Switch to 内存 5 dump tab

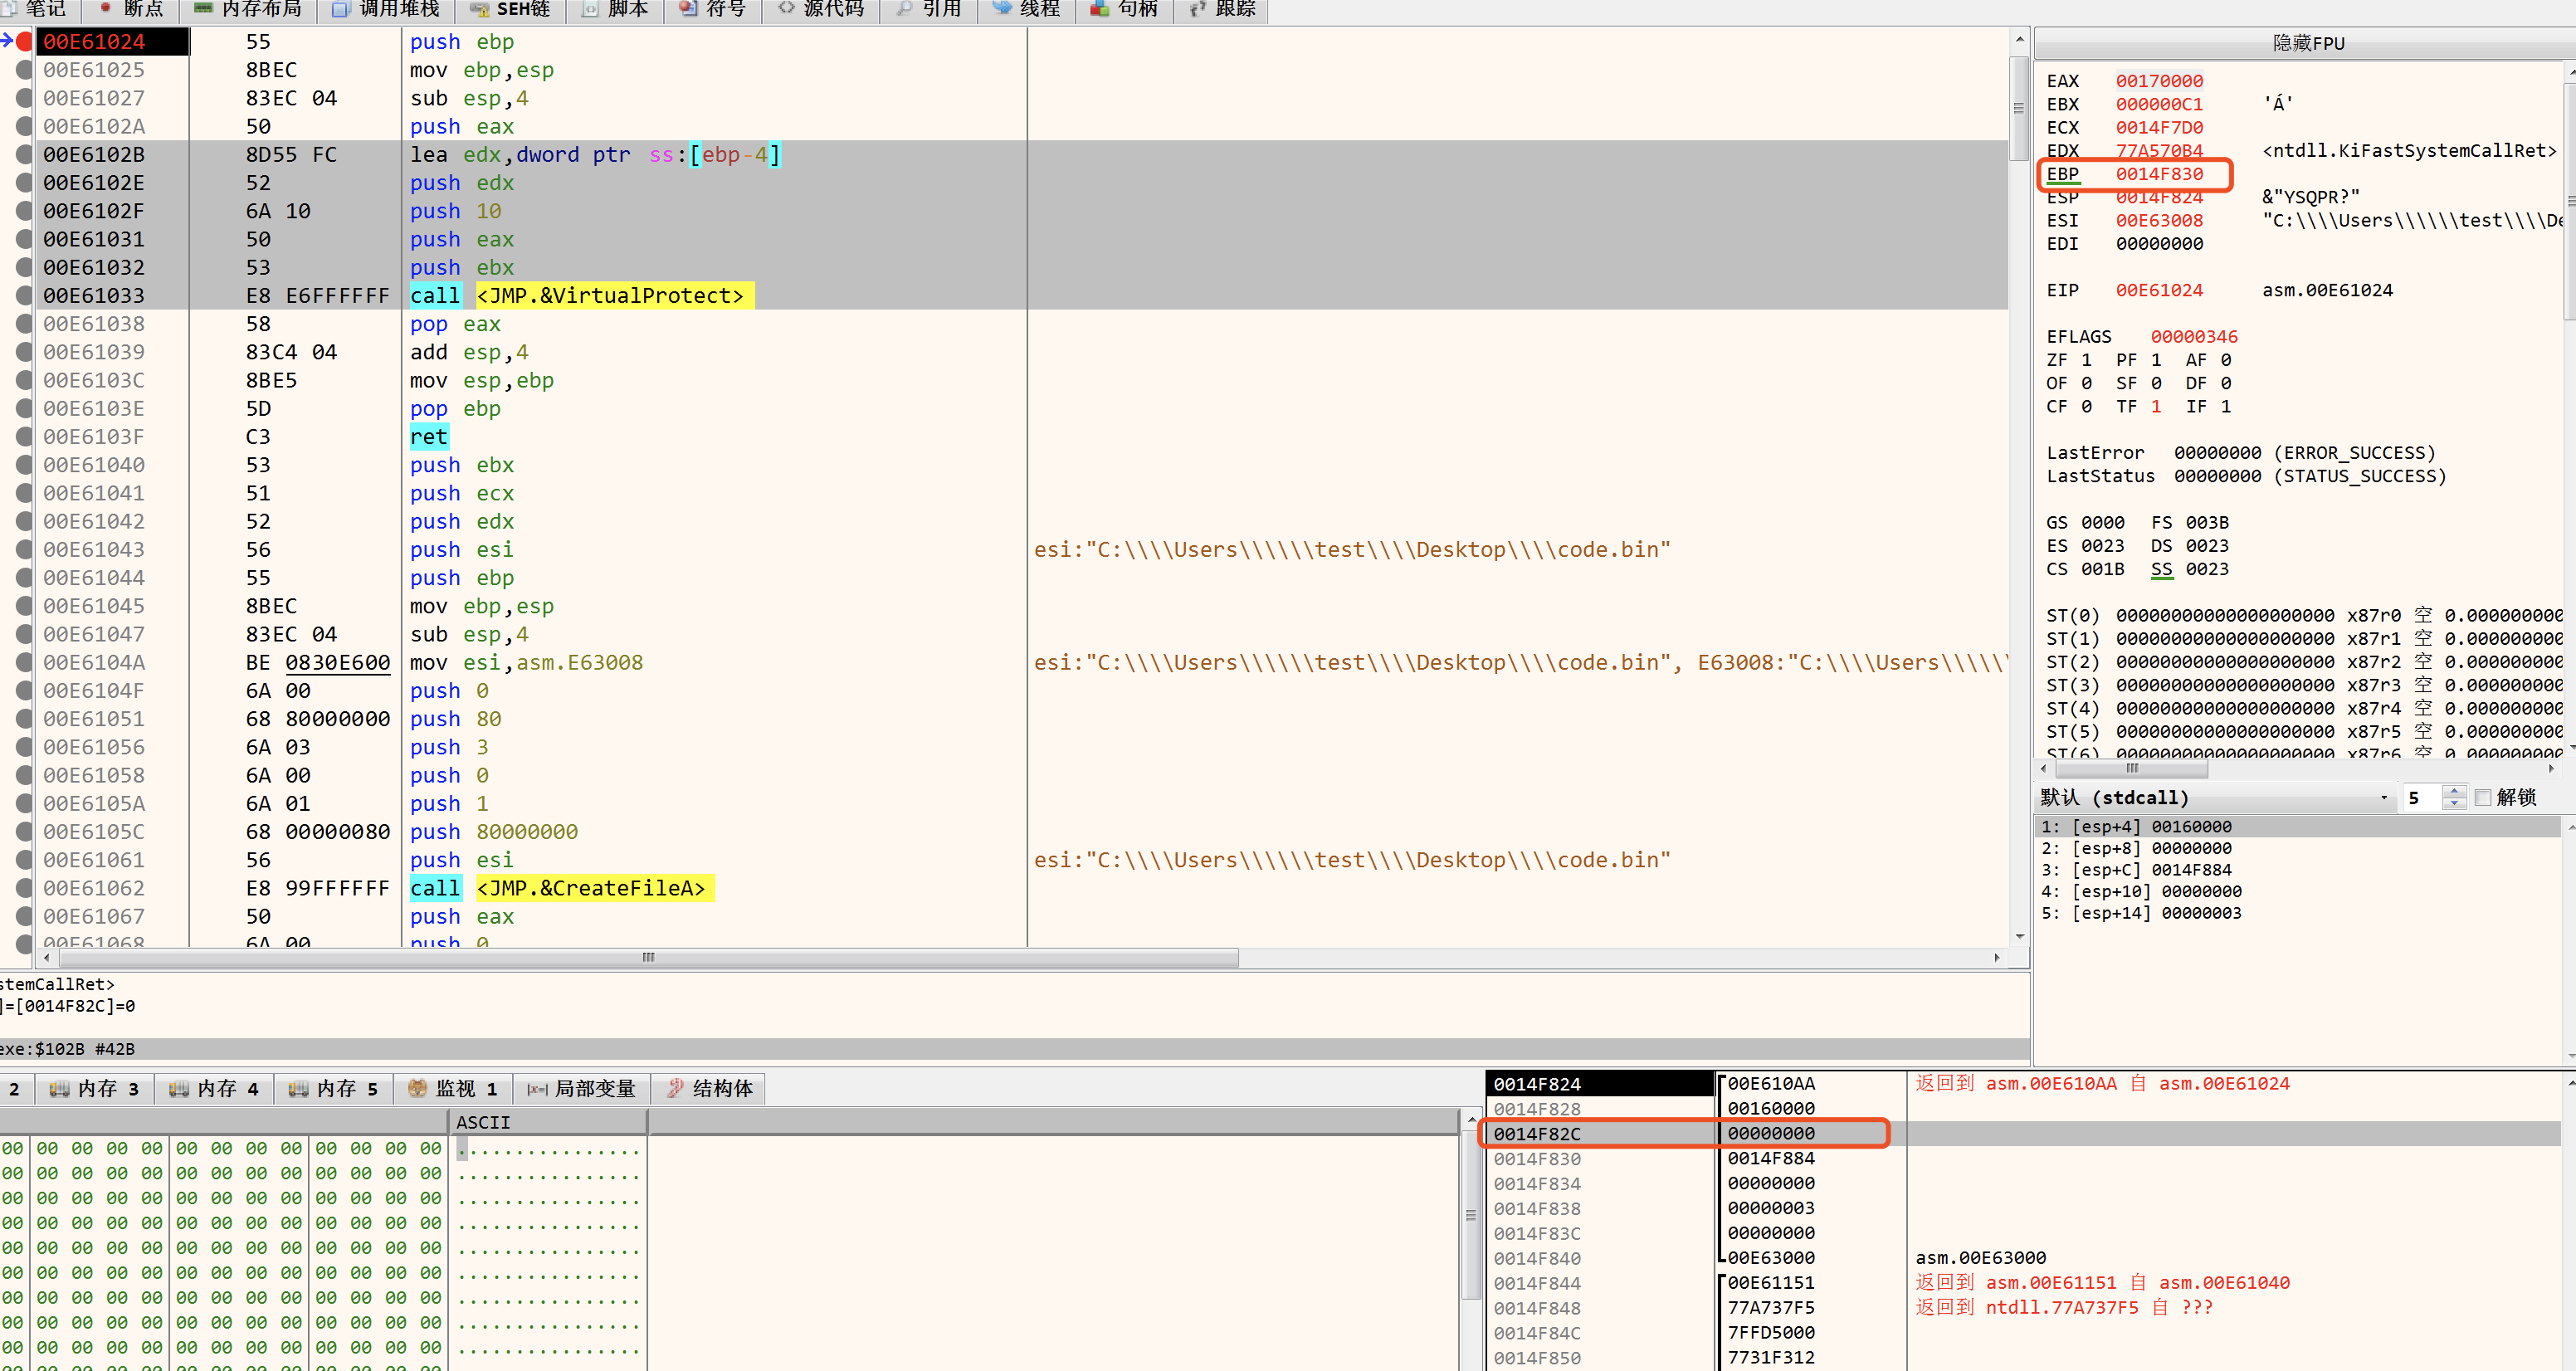coord(333,1088)
